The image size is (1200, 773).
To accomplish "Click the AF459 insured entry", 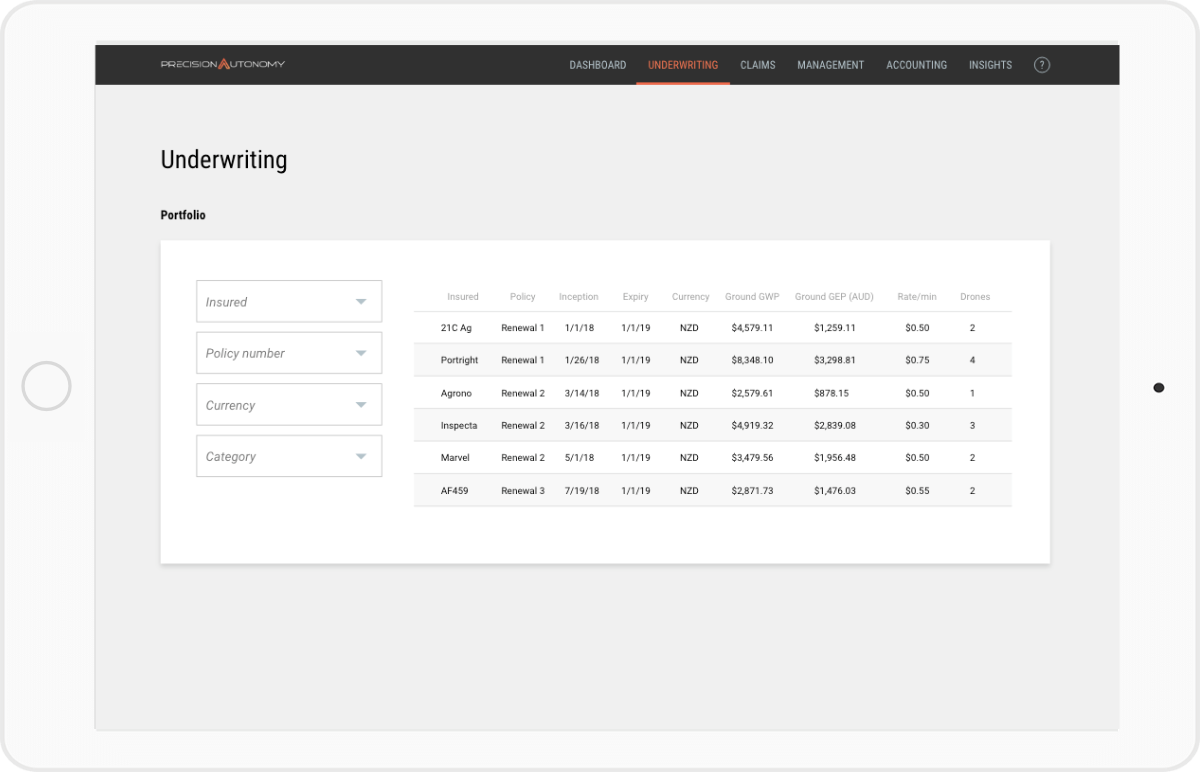I will point(455,491).
